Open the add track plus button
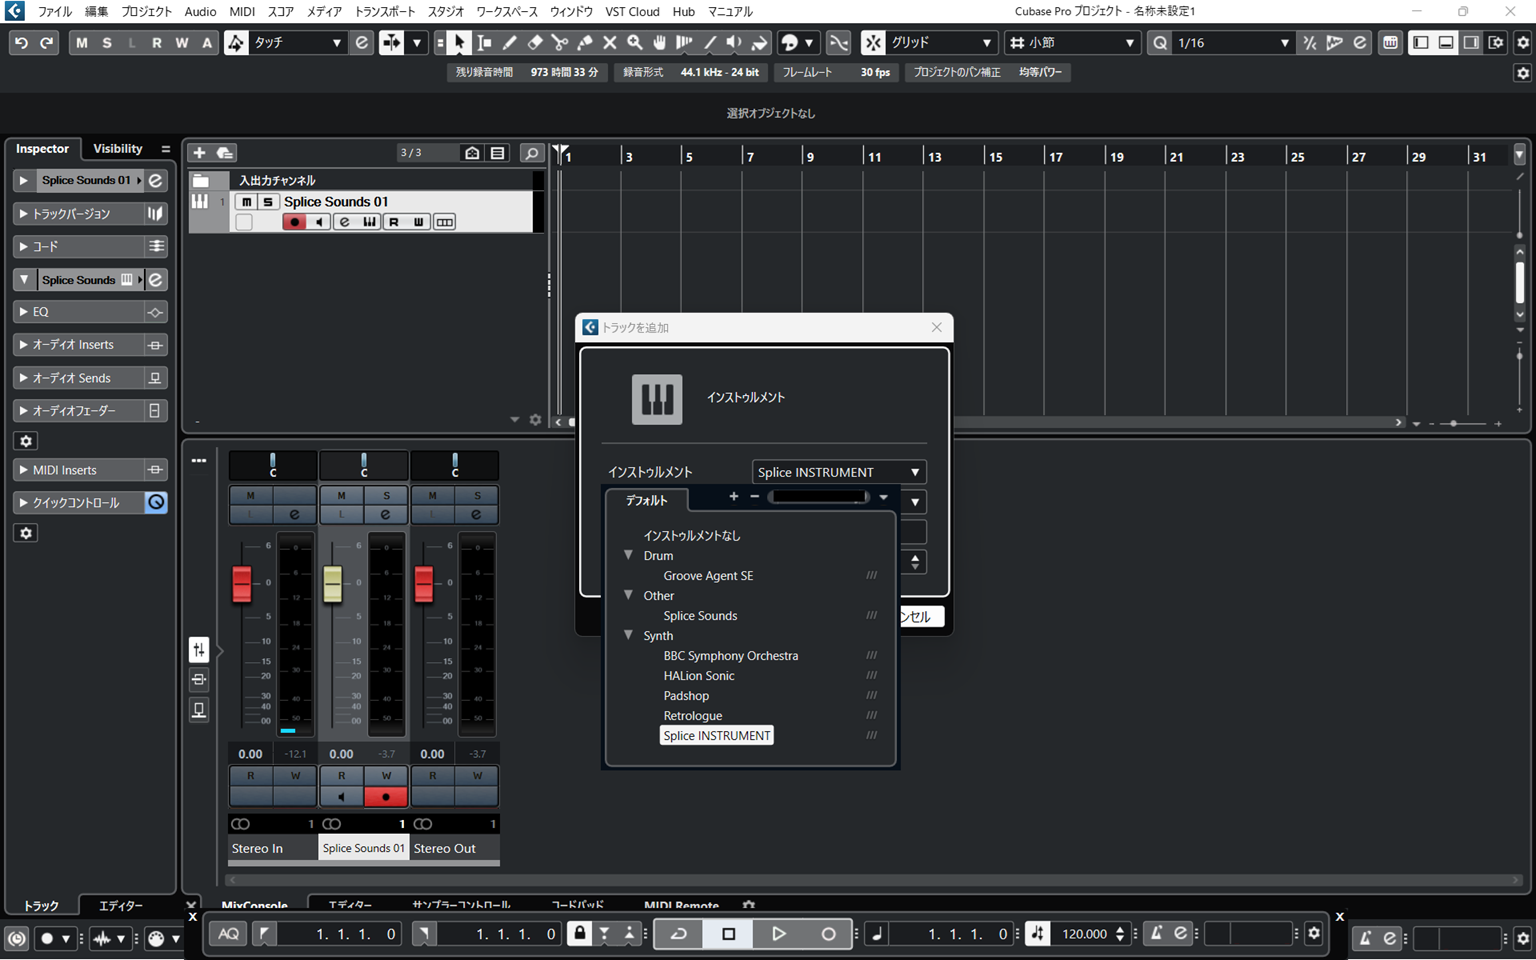Viewport: 1536px width, 960px height. pos(199,153)
